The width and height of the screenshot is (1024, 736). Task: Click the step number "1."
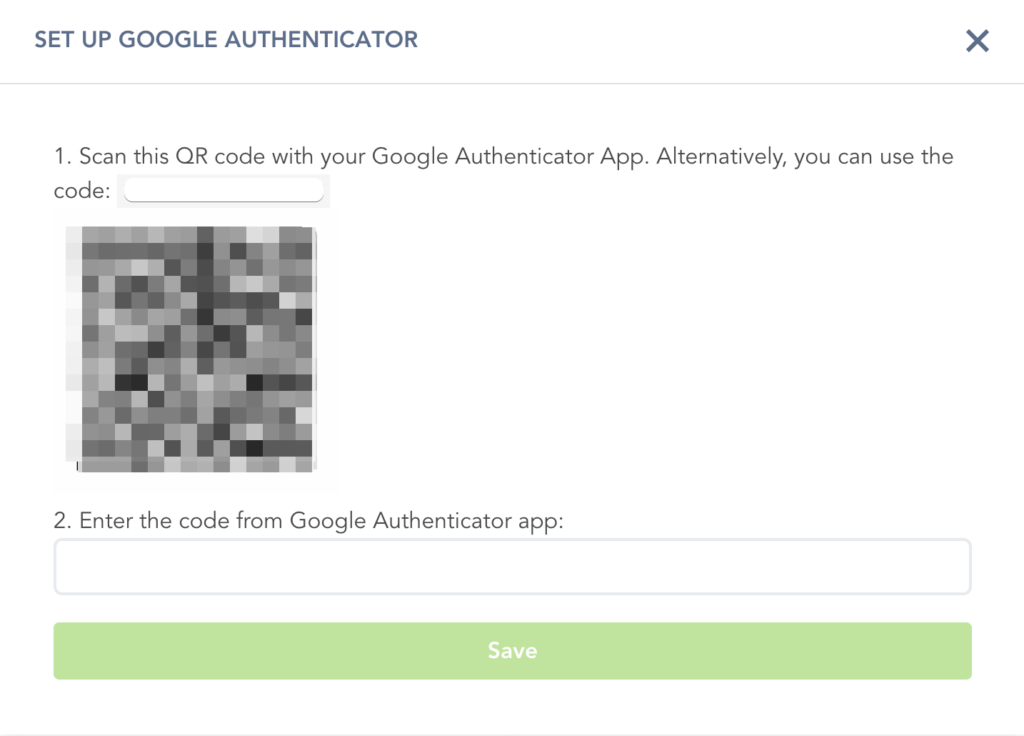62,157
